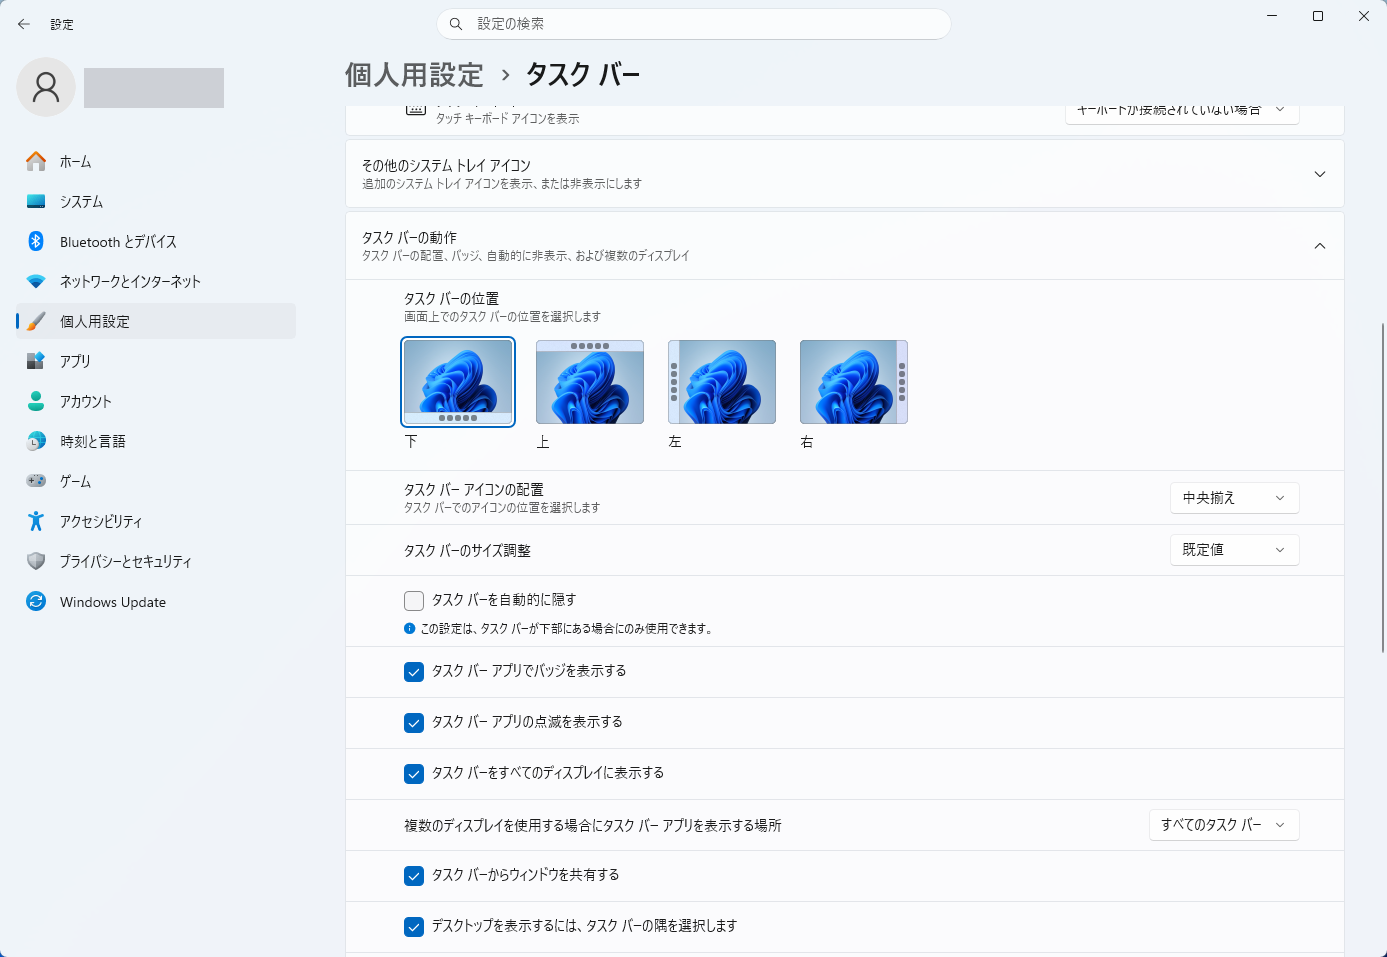Click the 時刻と言語 clock globe icon
The height and width of the screenshot is (957, 1387).
coord(36,441)
